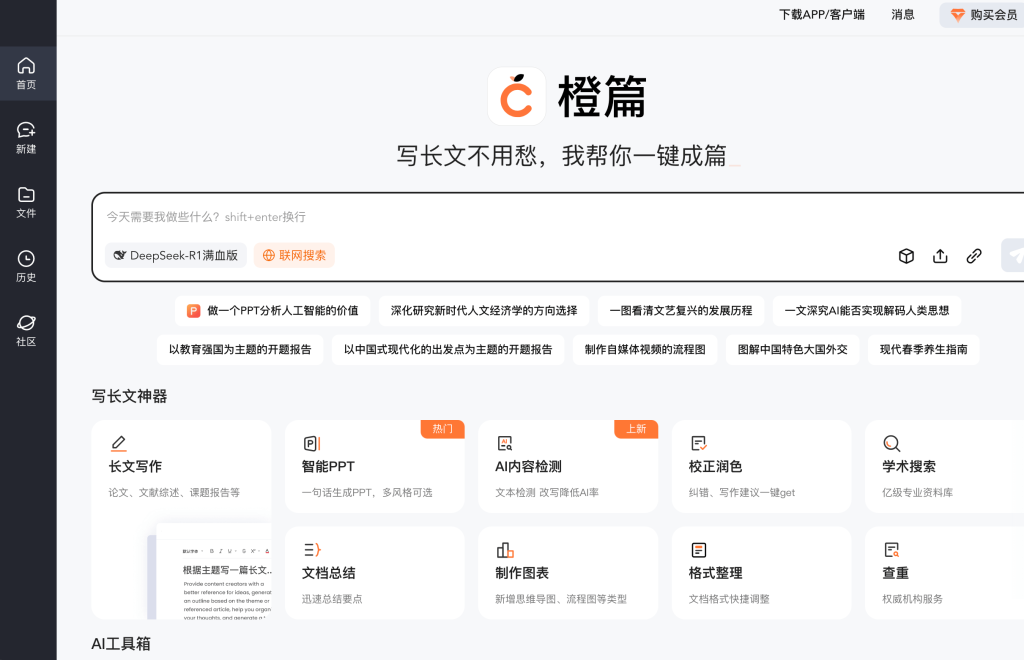Click the text 迅速总结要点

click(332, 599)
